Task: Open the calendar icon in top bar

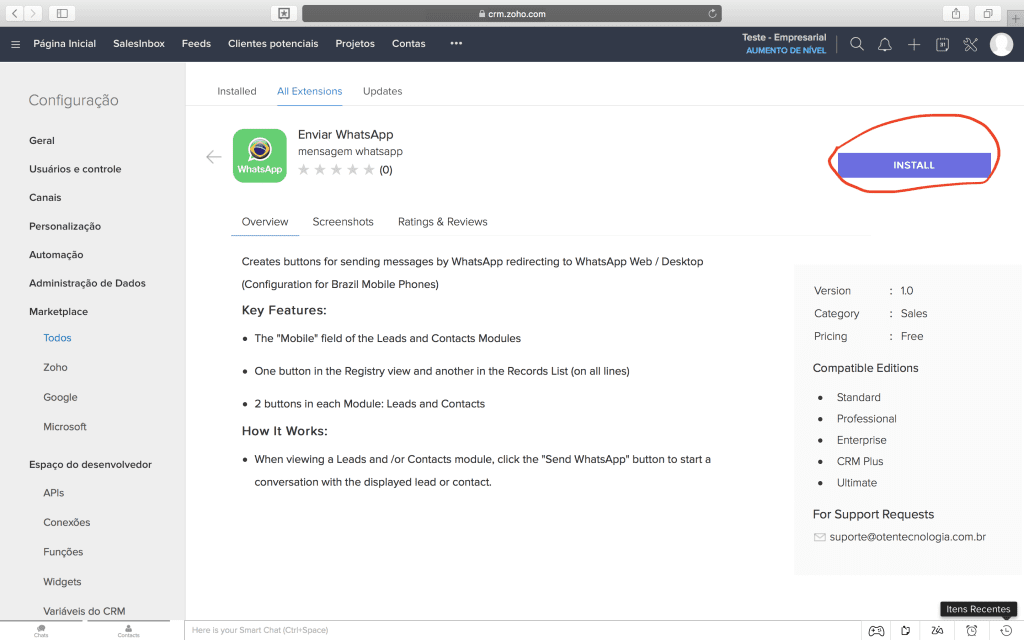Action: click(942, 44)
